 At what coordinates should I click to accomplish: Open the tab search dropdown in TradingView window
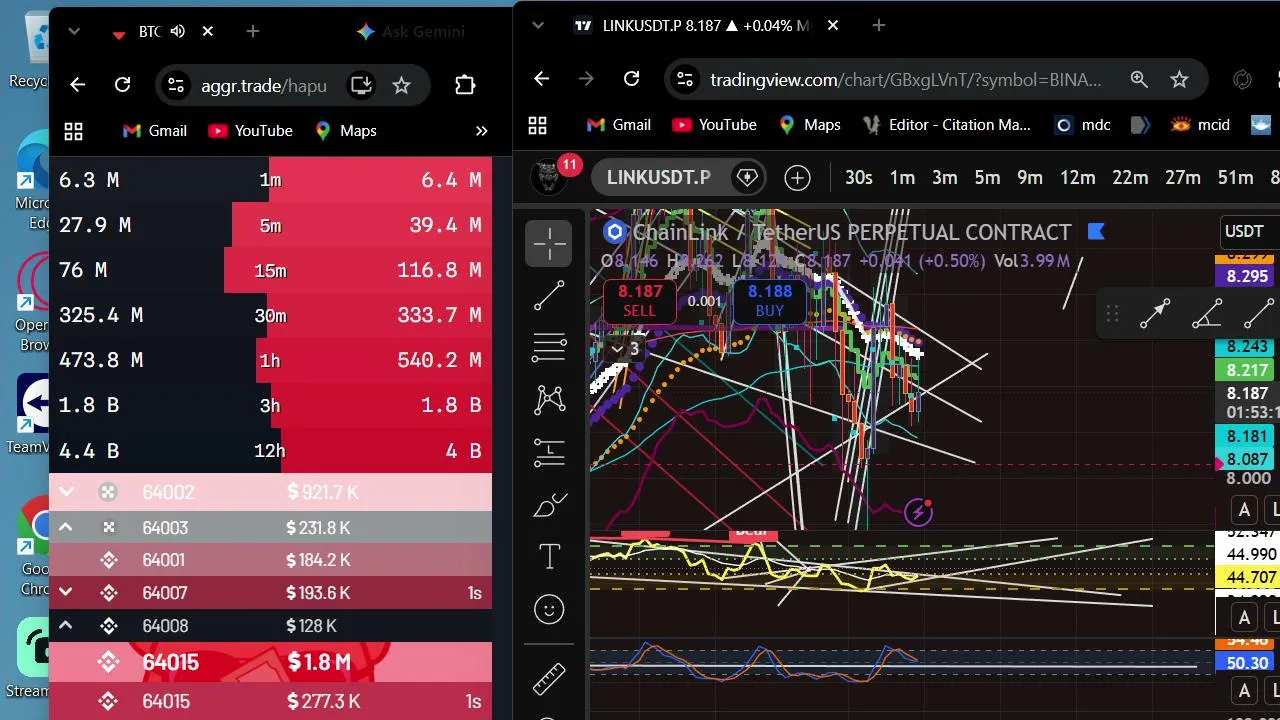(538, 25)
